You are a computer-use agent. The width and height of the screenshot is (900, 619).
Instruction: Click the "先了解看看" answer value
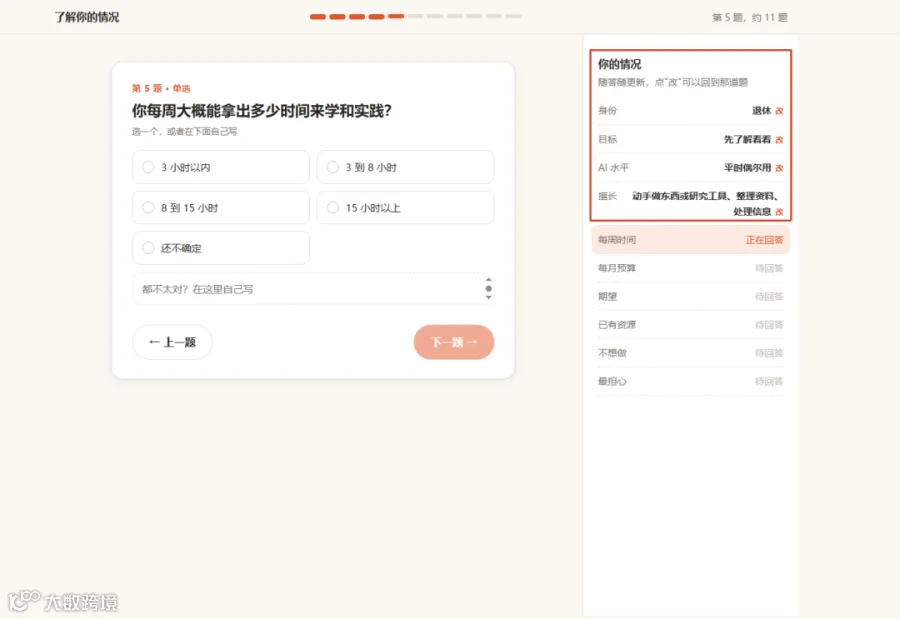pyautogui.click(x=747, y=140)
